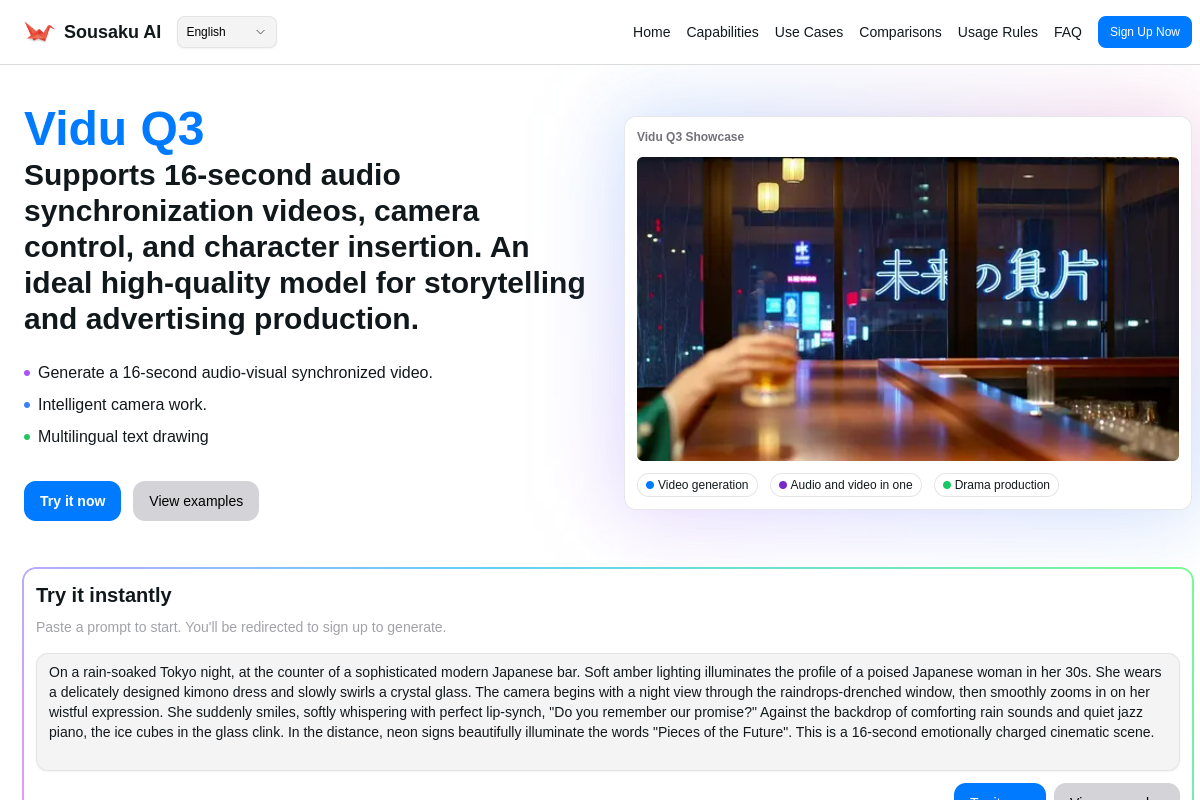Click the blue button under the prompt box
The image size is (1200, 800).
coord(999,792)
